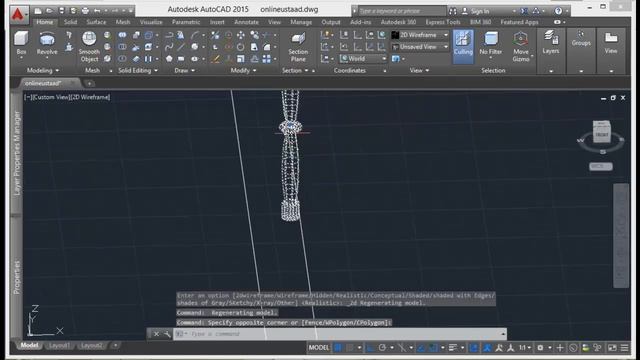Viewport: 640px width, 360px height.
Task: Open the View panel button at ribbon end
Action: (611, 42)
